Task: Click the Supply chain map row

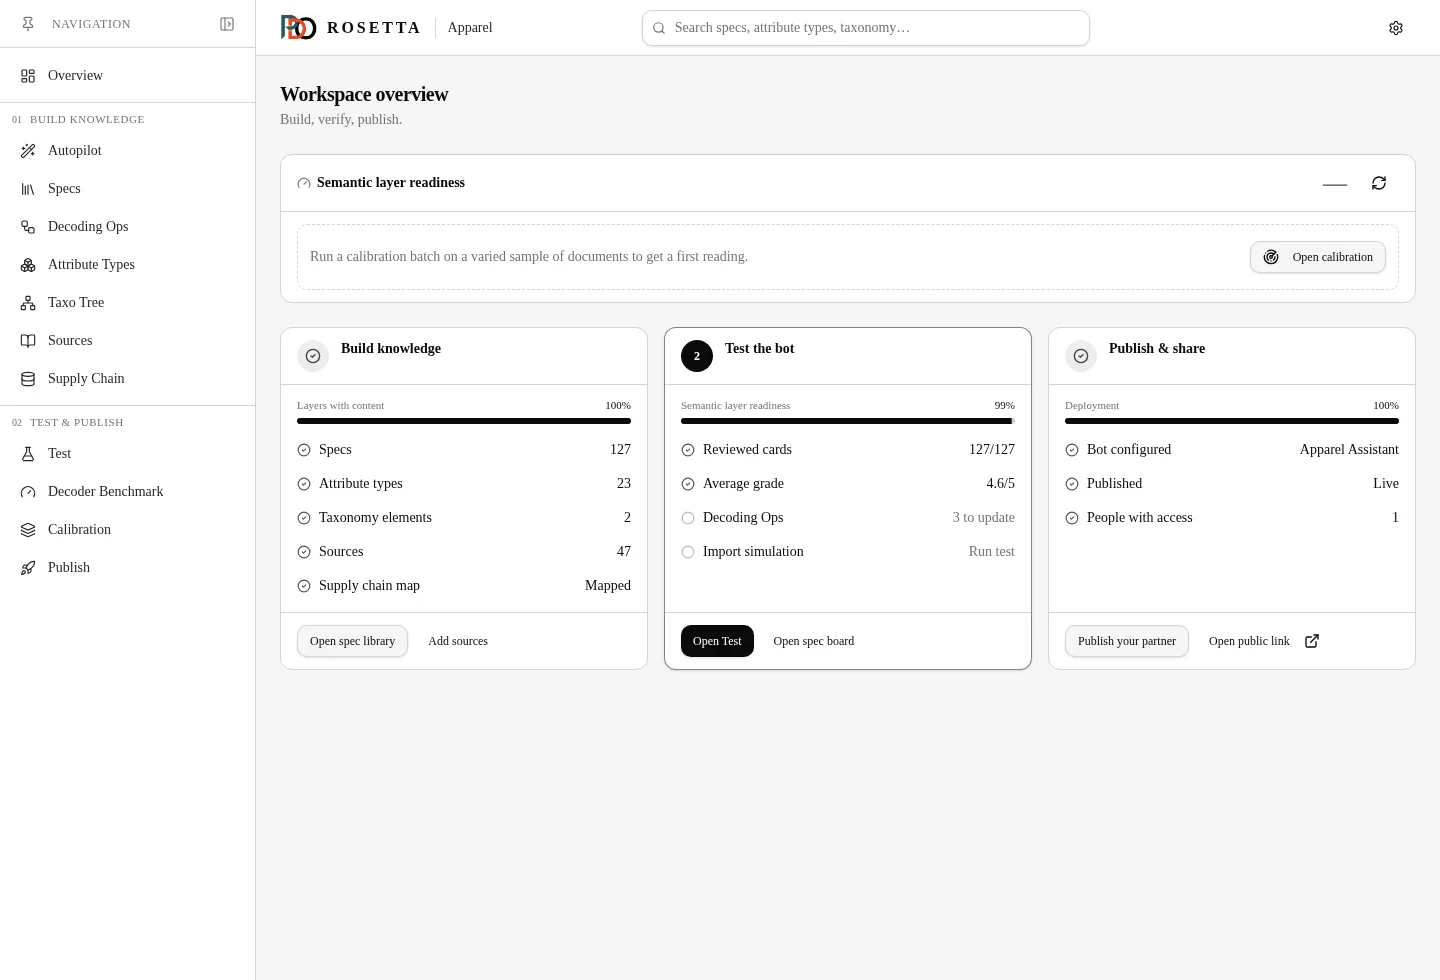Action: pos(464,586)
